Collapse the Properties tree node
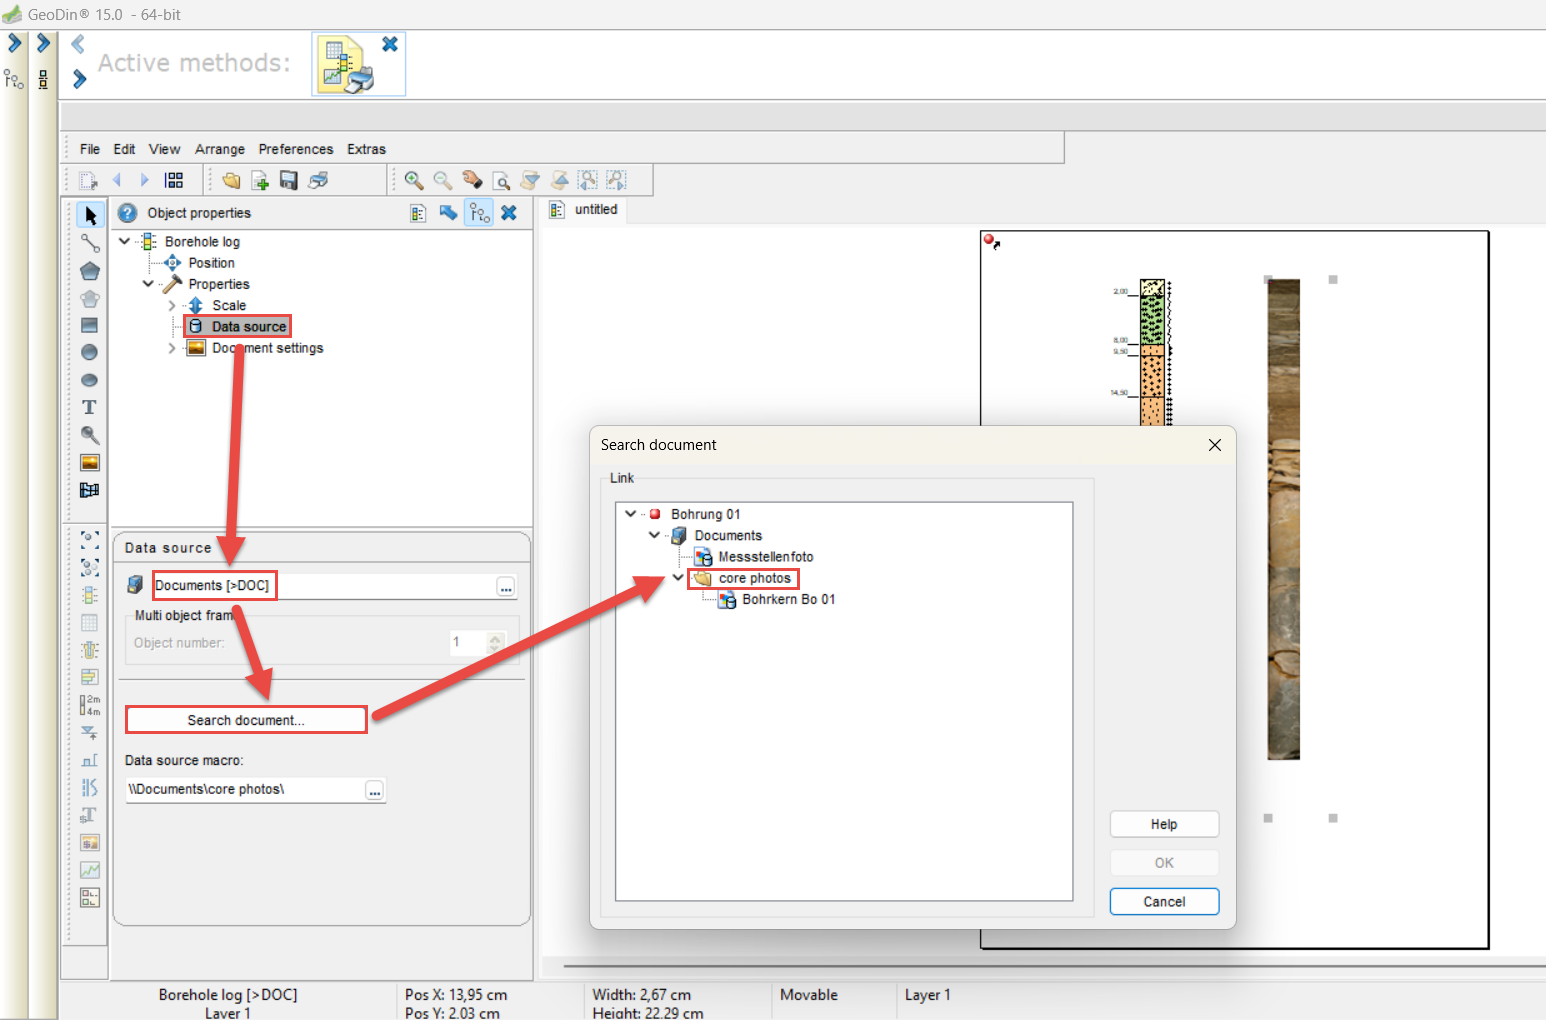Screen dimensions: 1546x1020 coord(148,284)
